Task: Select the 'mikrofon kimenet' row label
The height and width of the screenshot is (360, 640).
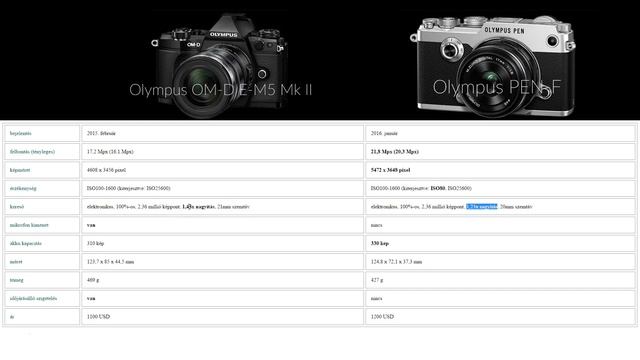Action: click(29, 225)
